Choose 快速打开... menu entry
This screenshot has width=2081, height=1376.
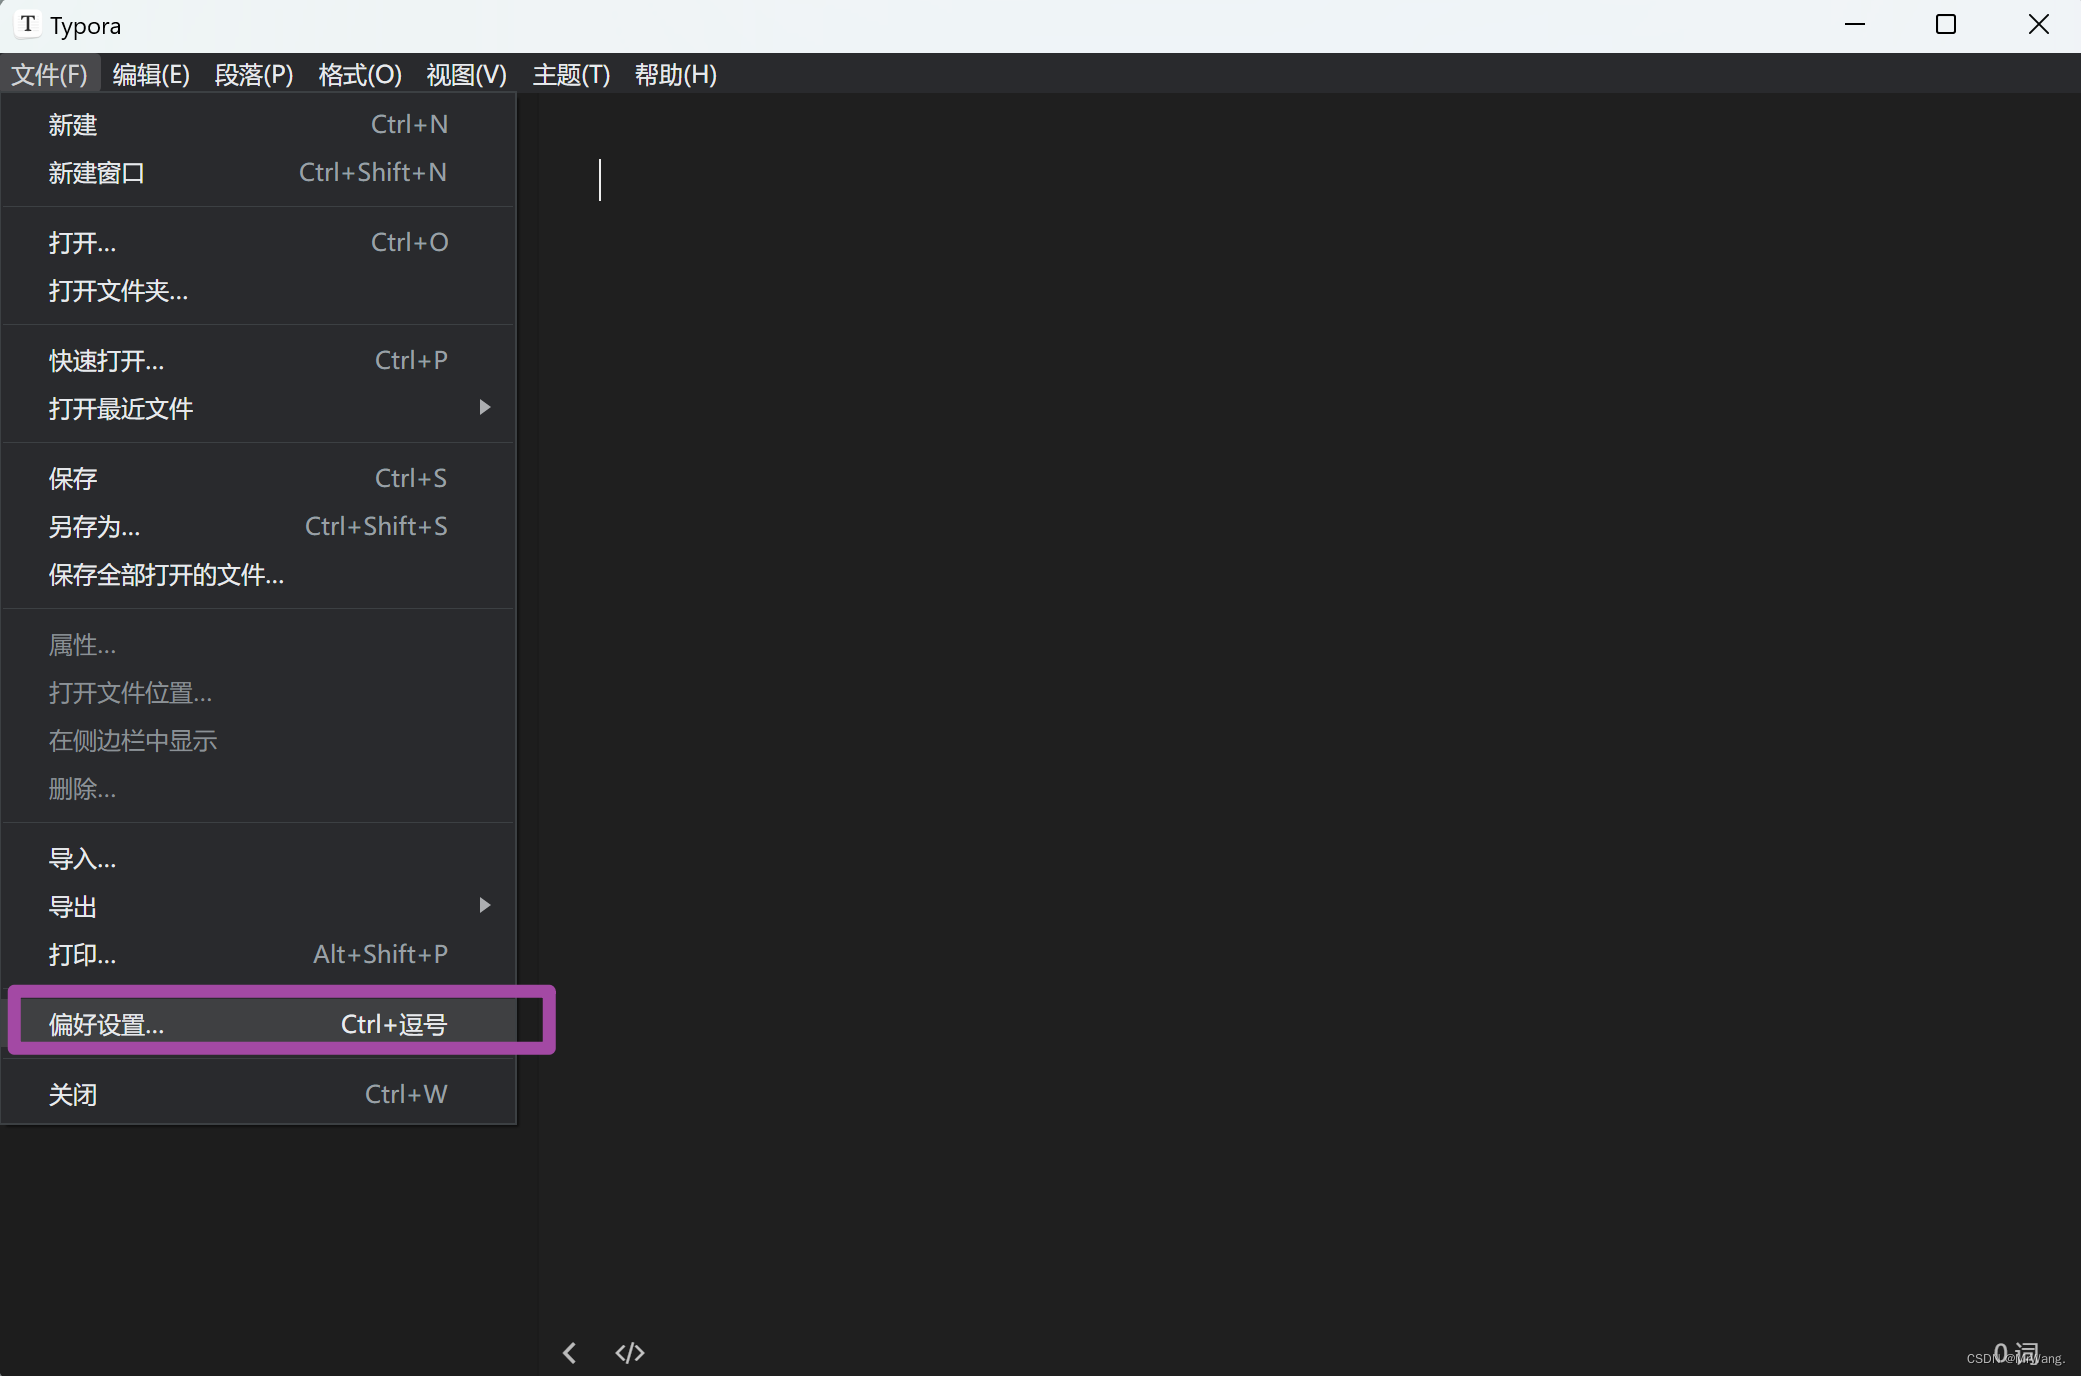(258, 361)
